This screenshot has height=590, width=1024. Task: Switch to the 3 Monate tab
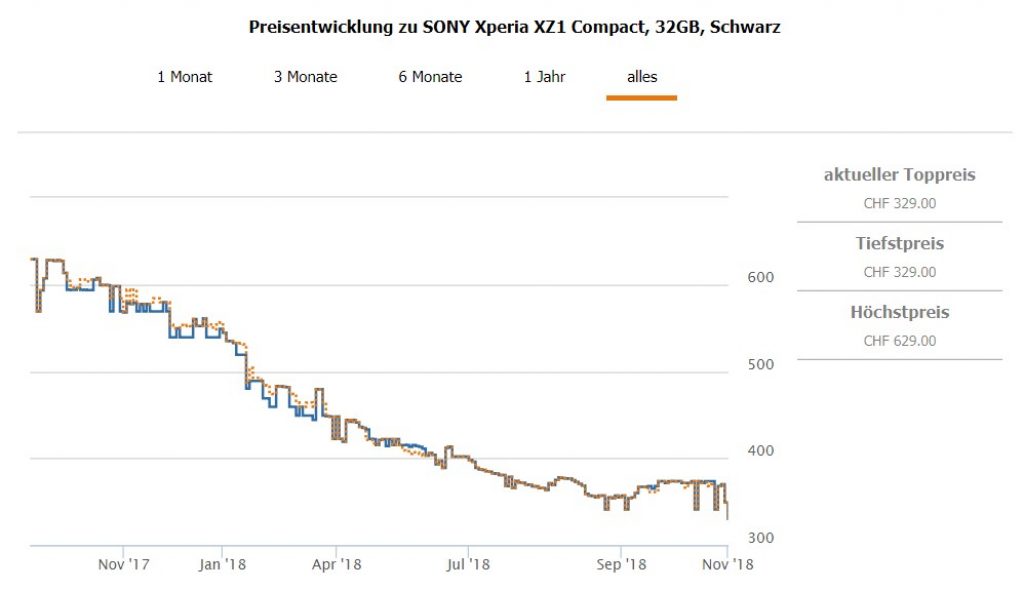click(x=305, y=77)
